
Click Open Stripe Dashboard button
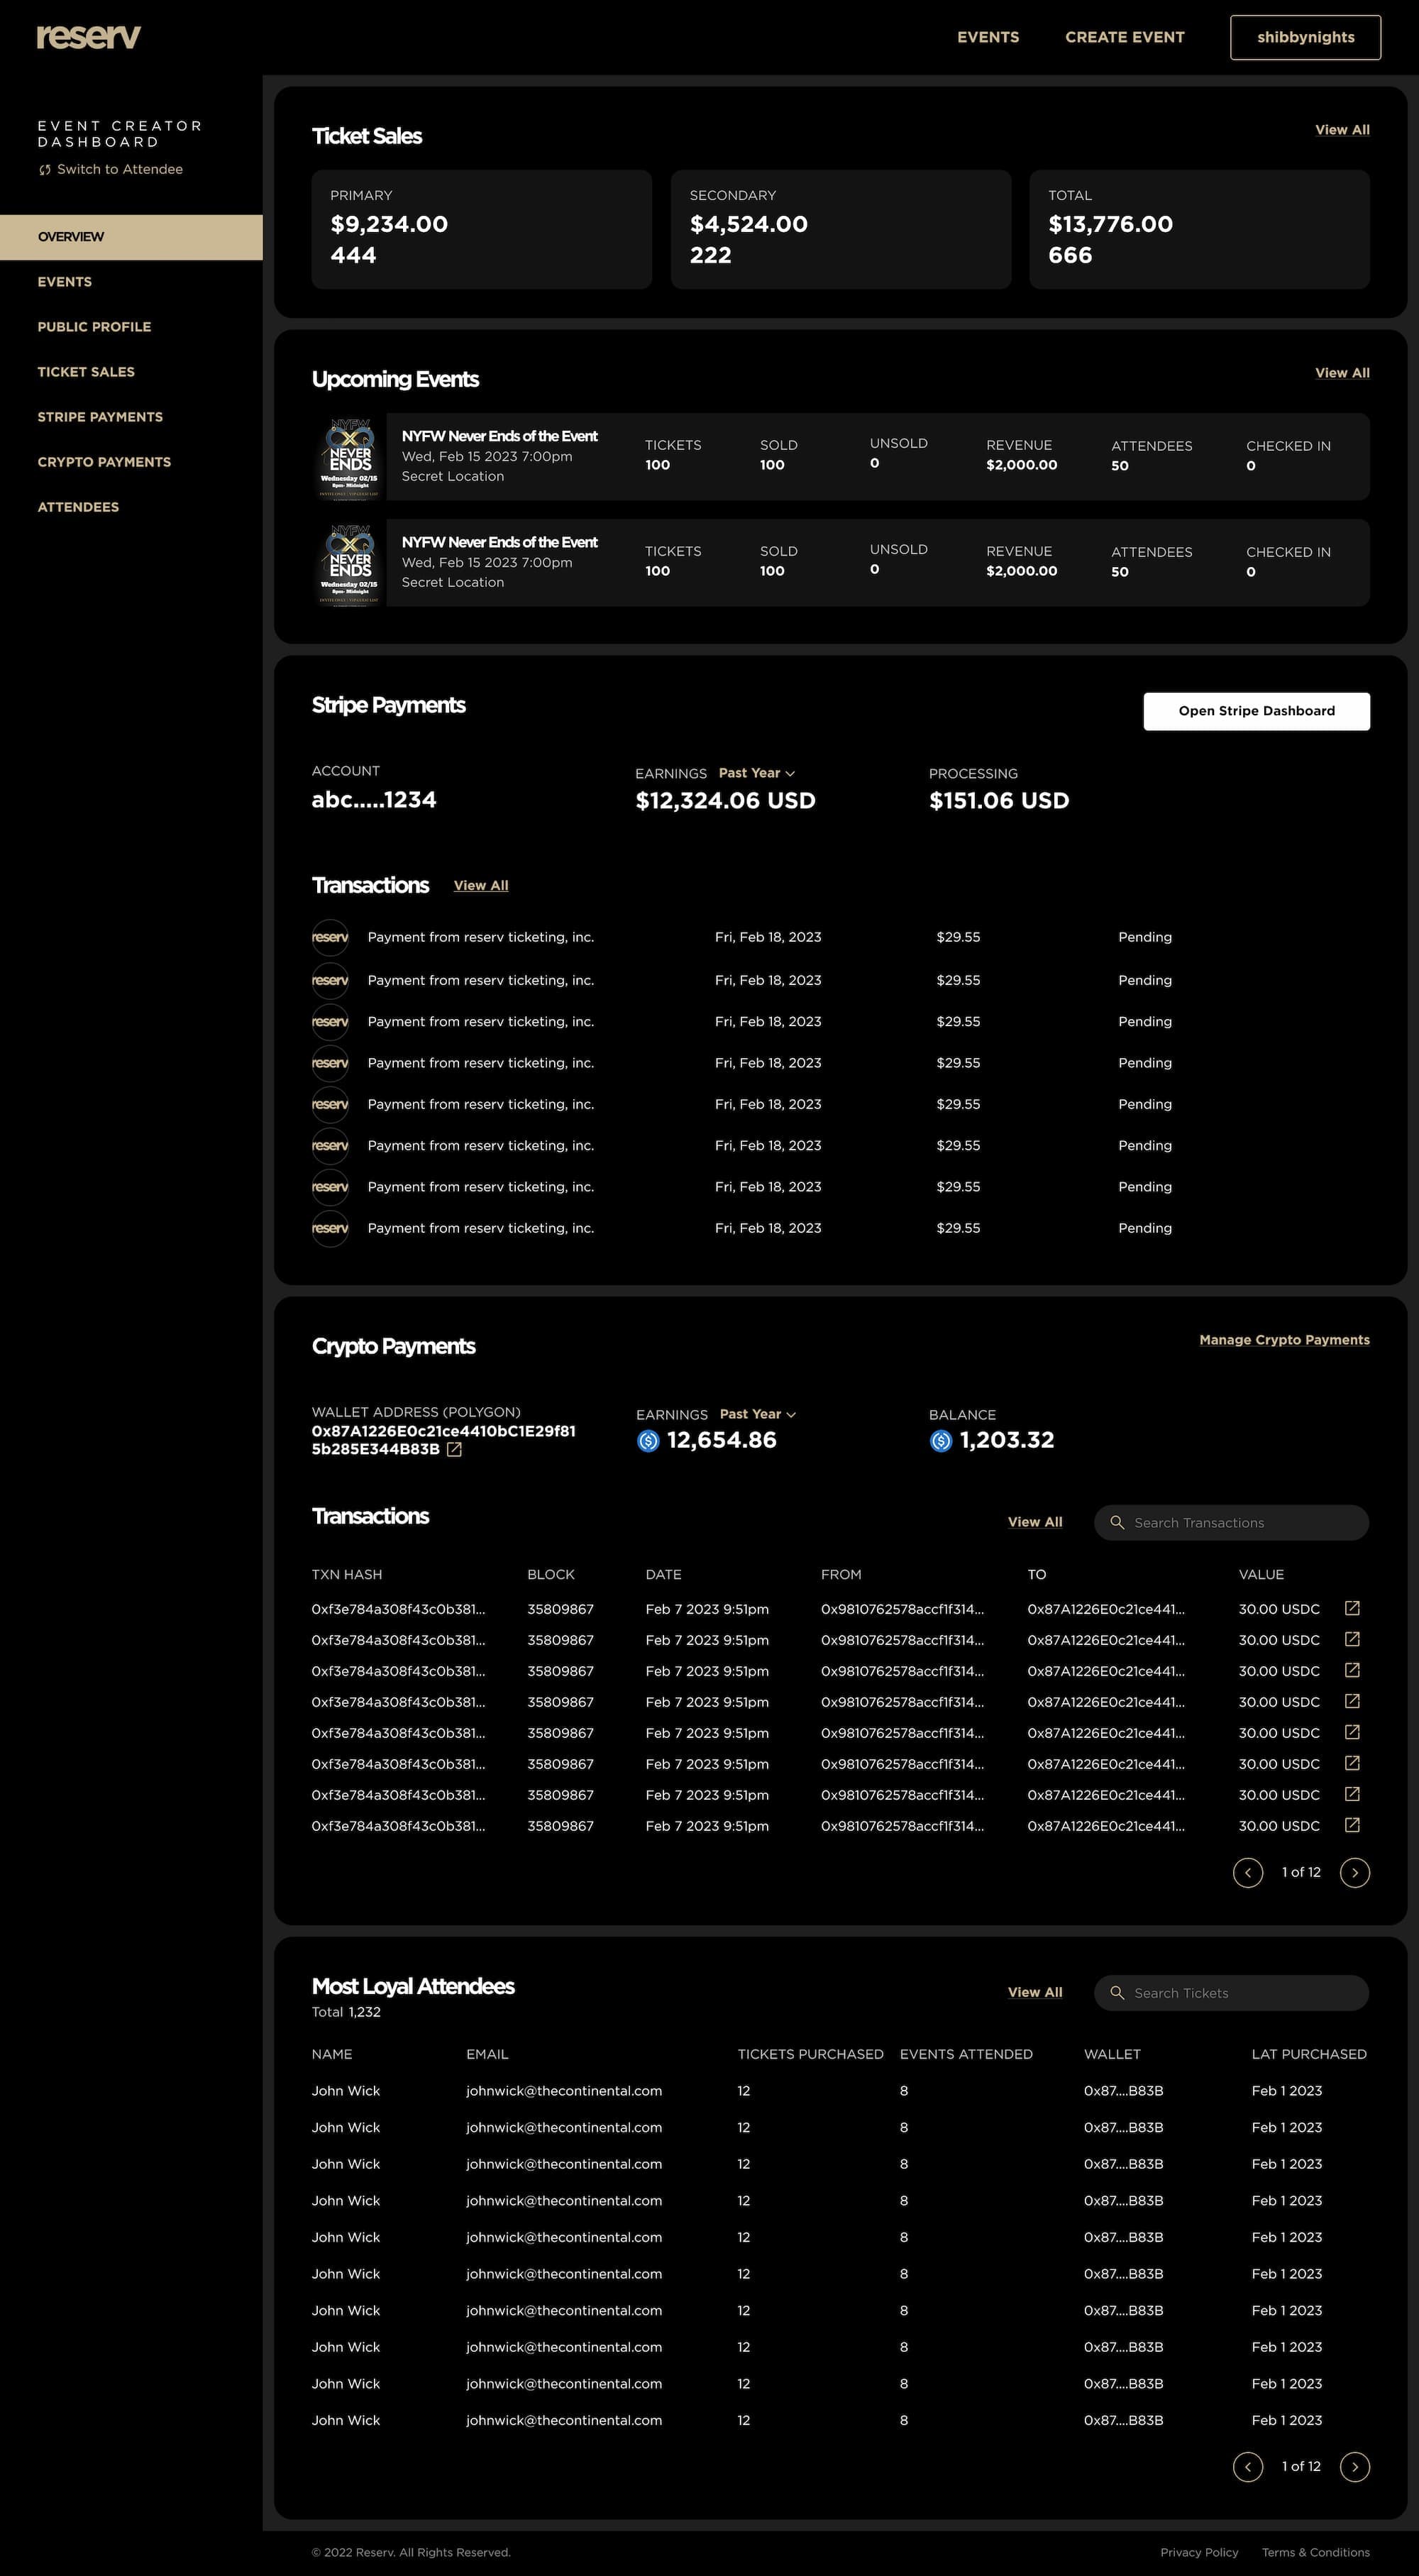(x=1256, y=711)
